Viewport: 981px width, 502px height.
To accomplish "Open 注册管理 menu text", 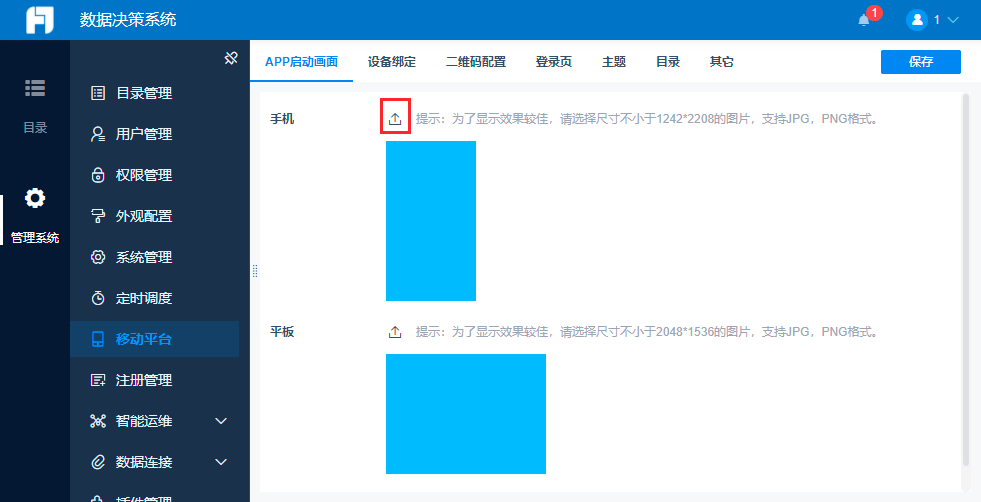I will point(144,381).
